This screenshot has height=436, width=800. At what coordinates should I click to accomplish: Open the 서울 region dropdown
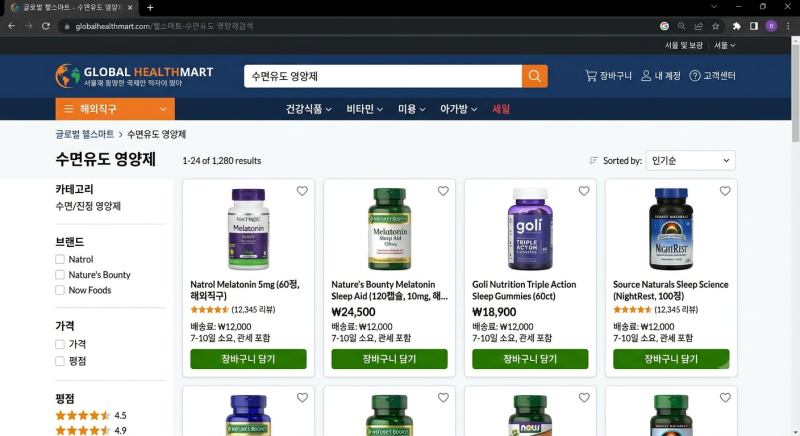click(x=724, y=45)
